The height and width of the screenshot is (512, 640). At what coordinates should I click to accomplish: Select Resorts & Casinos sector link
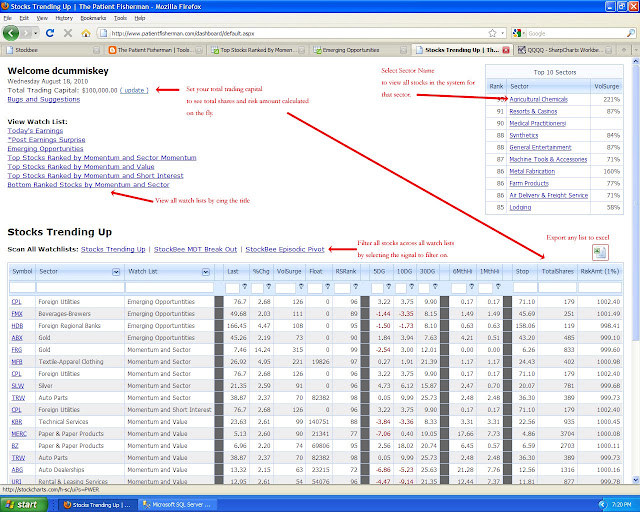click(533, 111)
